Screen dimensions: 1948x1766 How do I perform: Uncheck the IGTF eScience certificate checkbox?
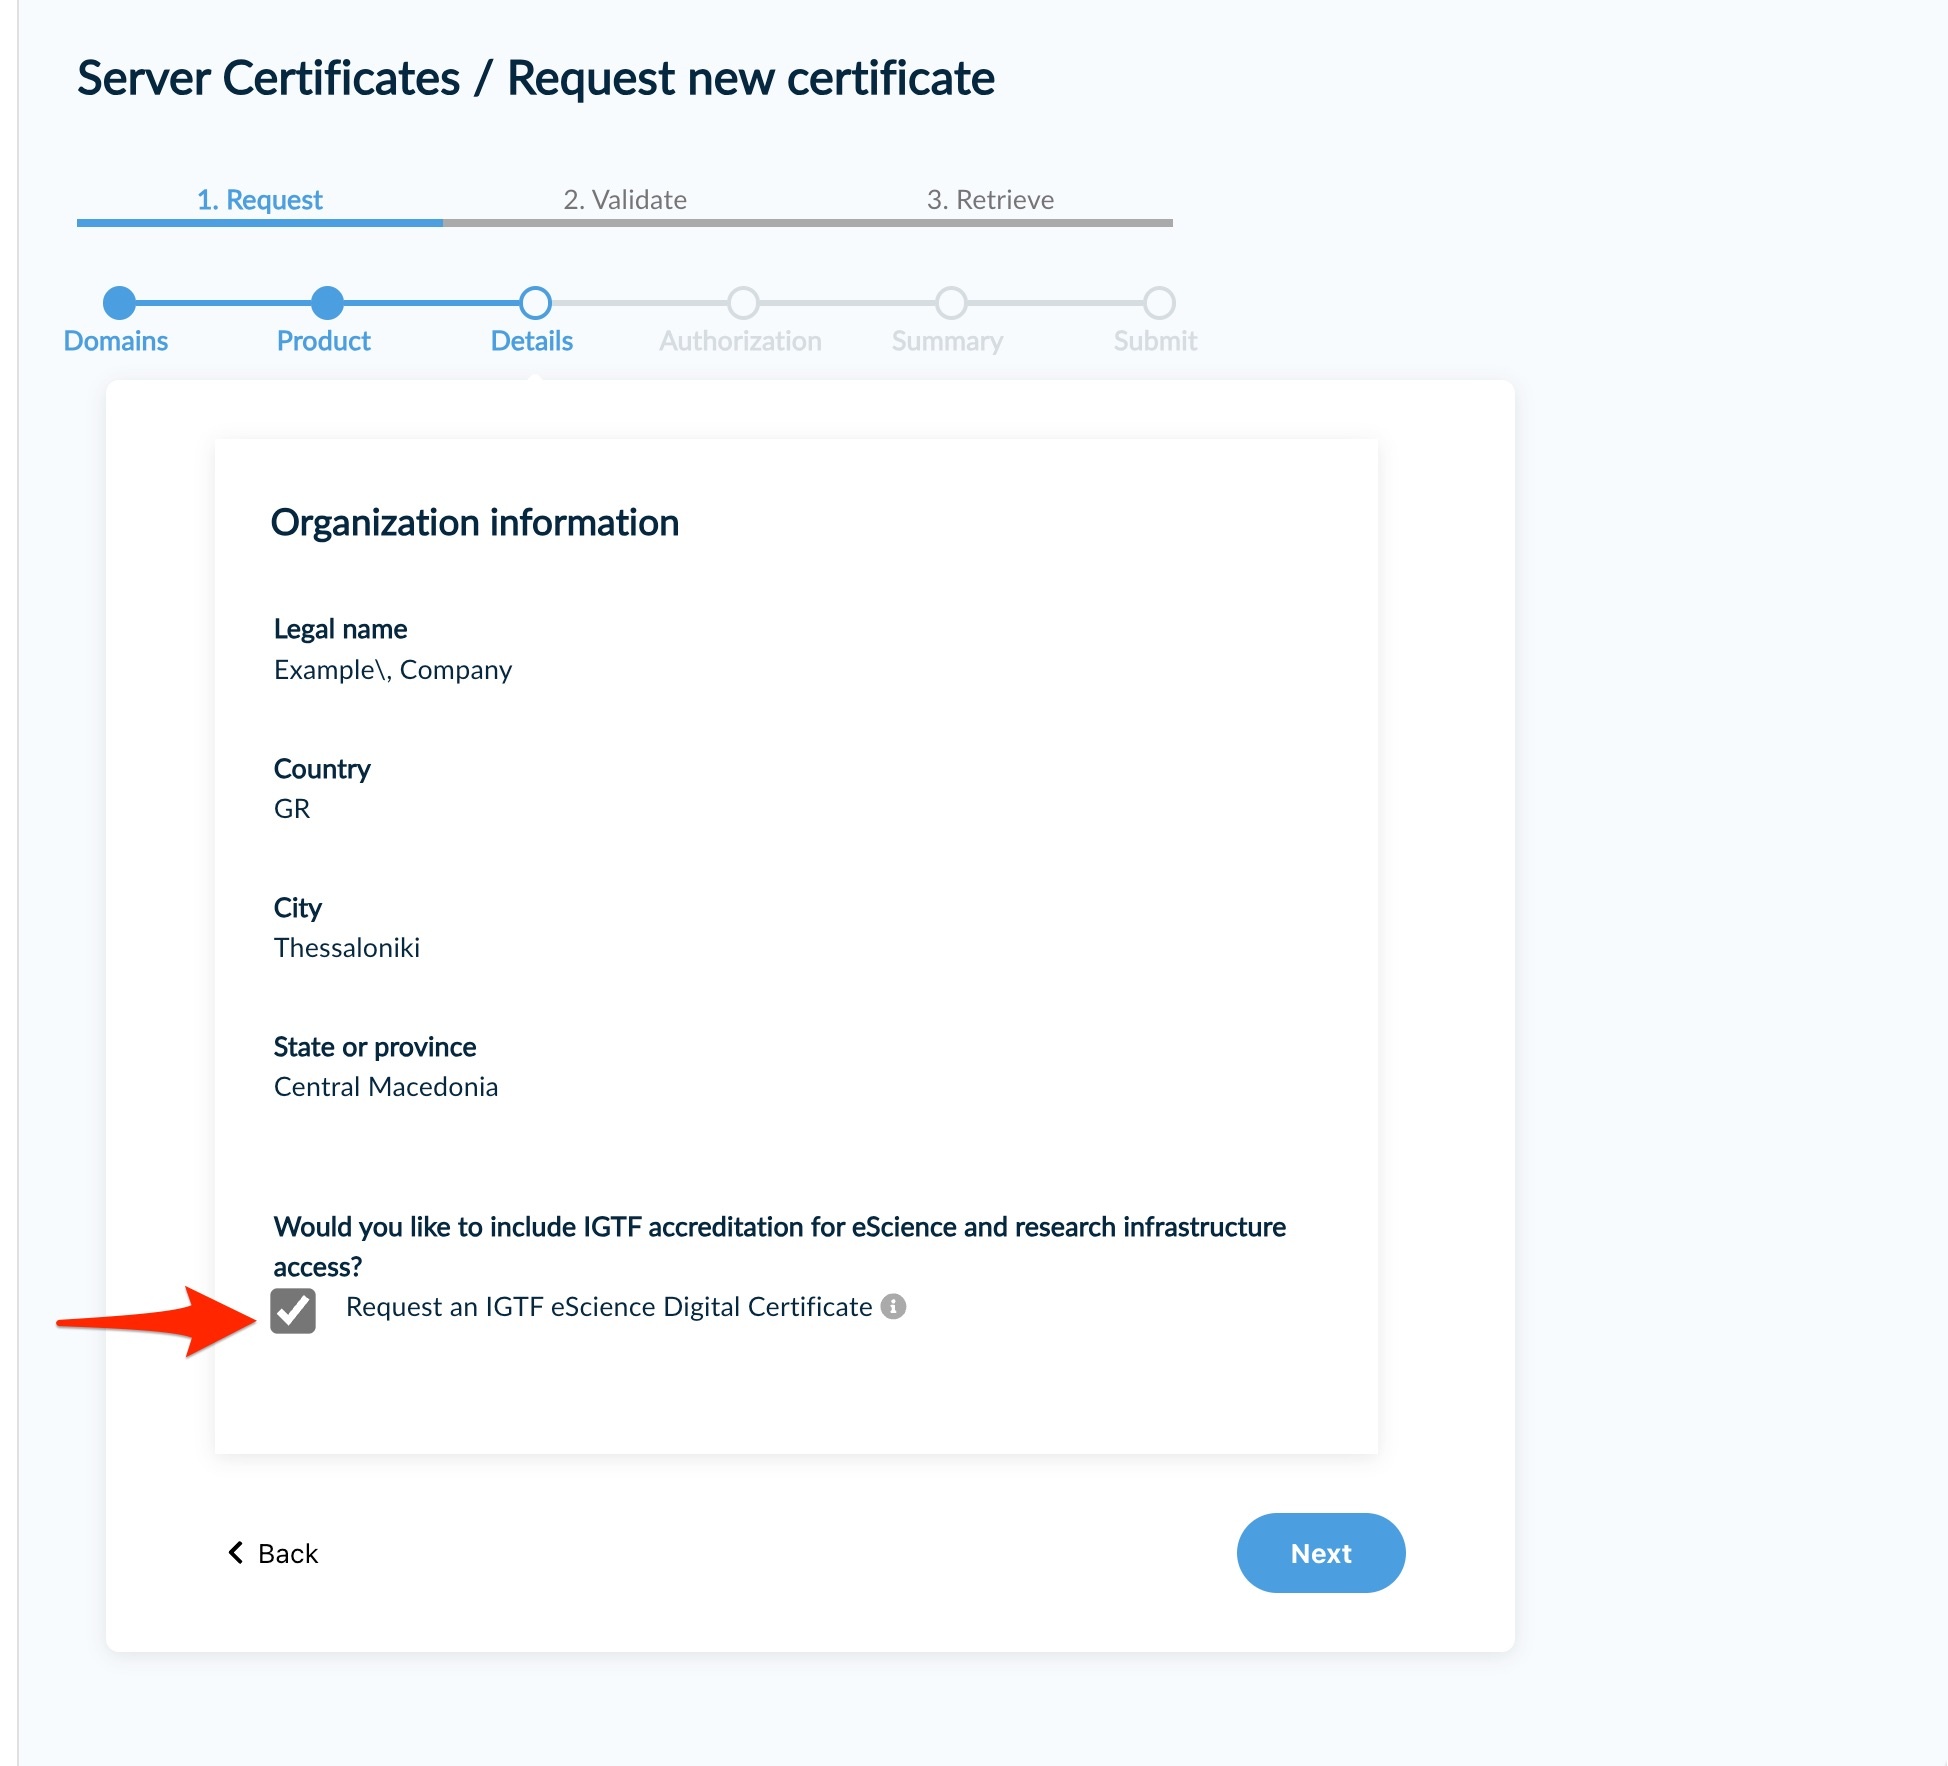click(293, 1311)
